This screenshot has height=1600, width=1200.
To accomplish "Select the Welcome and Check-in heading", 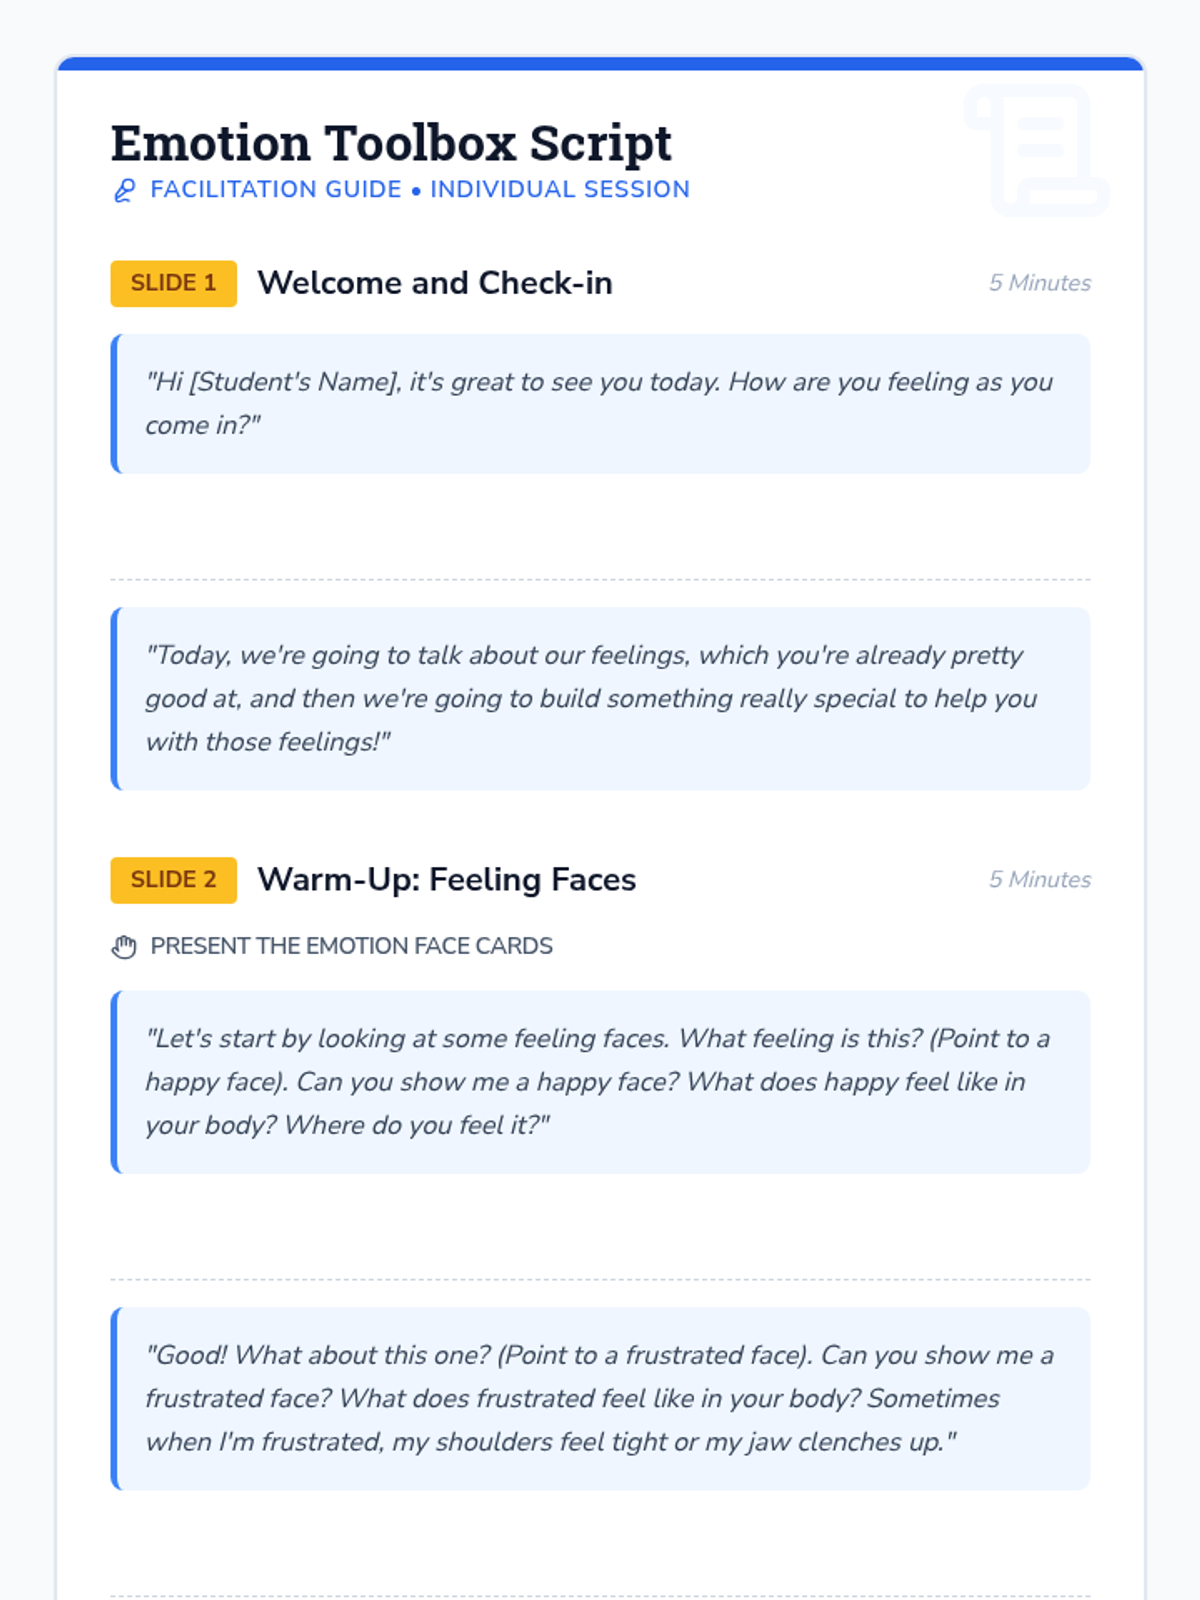I will (x=434, y=283).
